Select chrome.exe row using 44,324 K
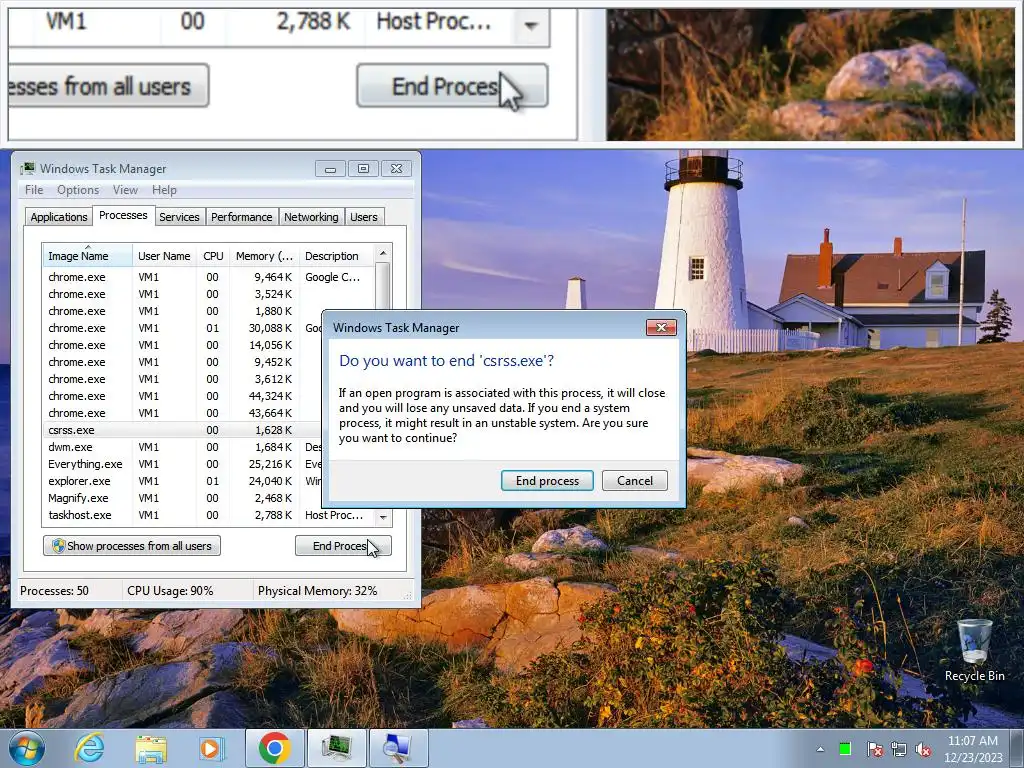 pos(183,396)
